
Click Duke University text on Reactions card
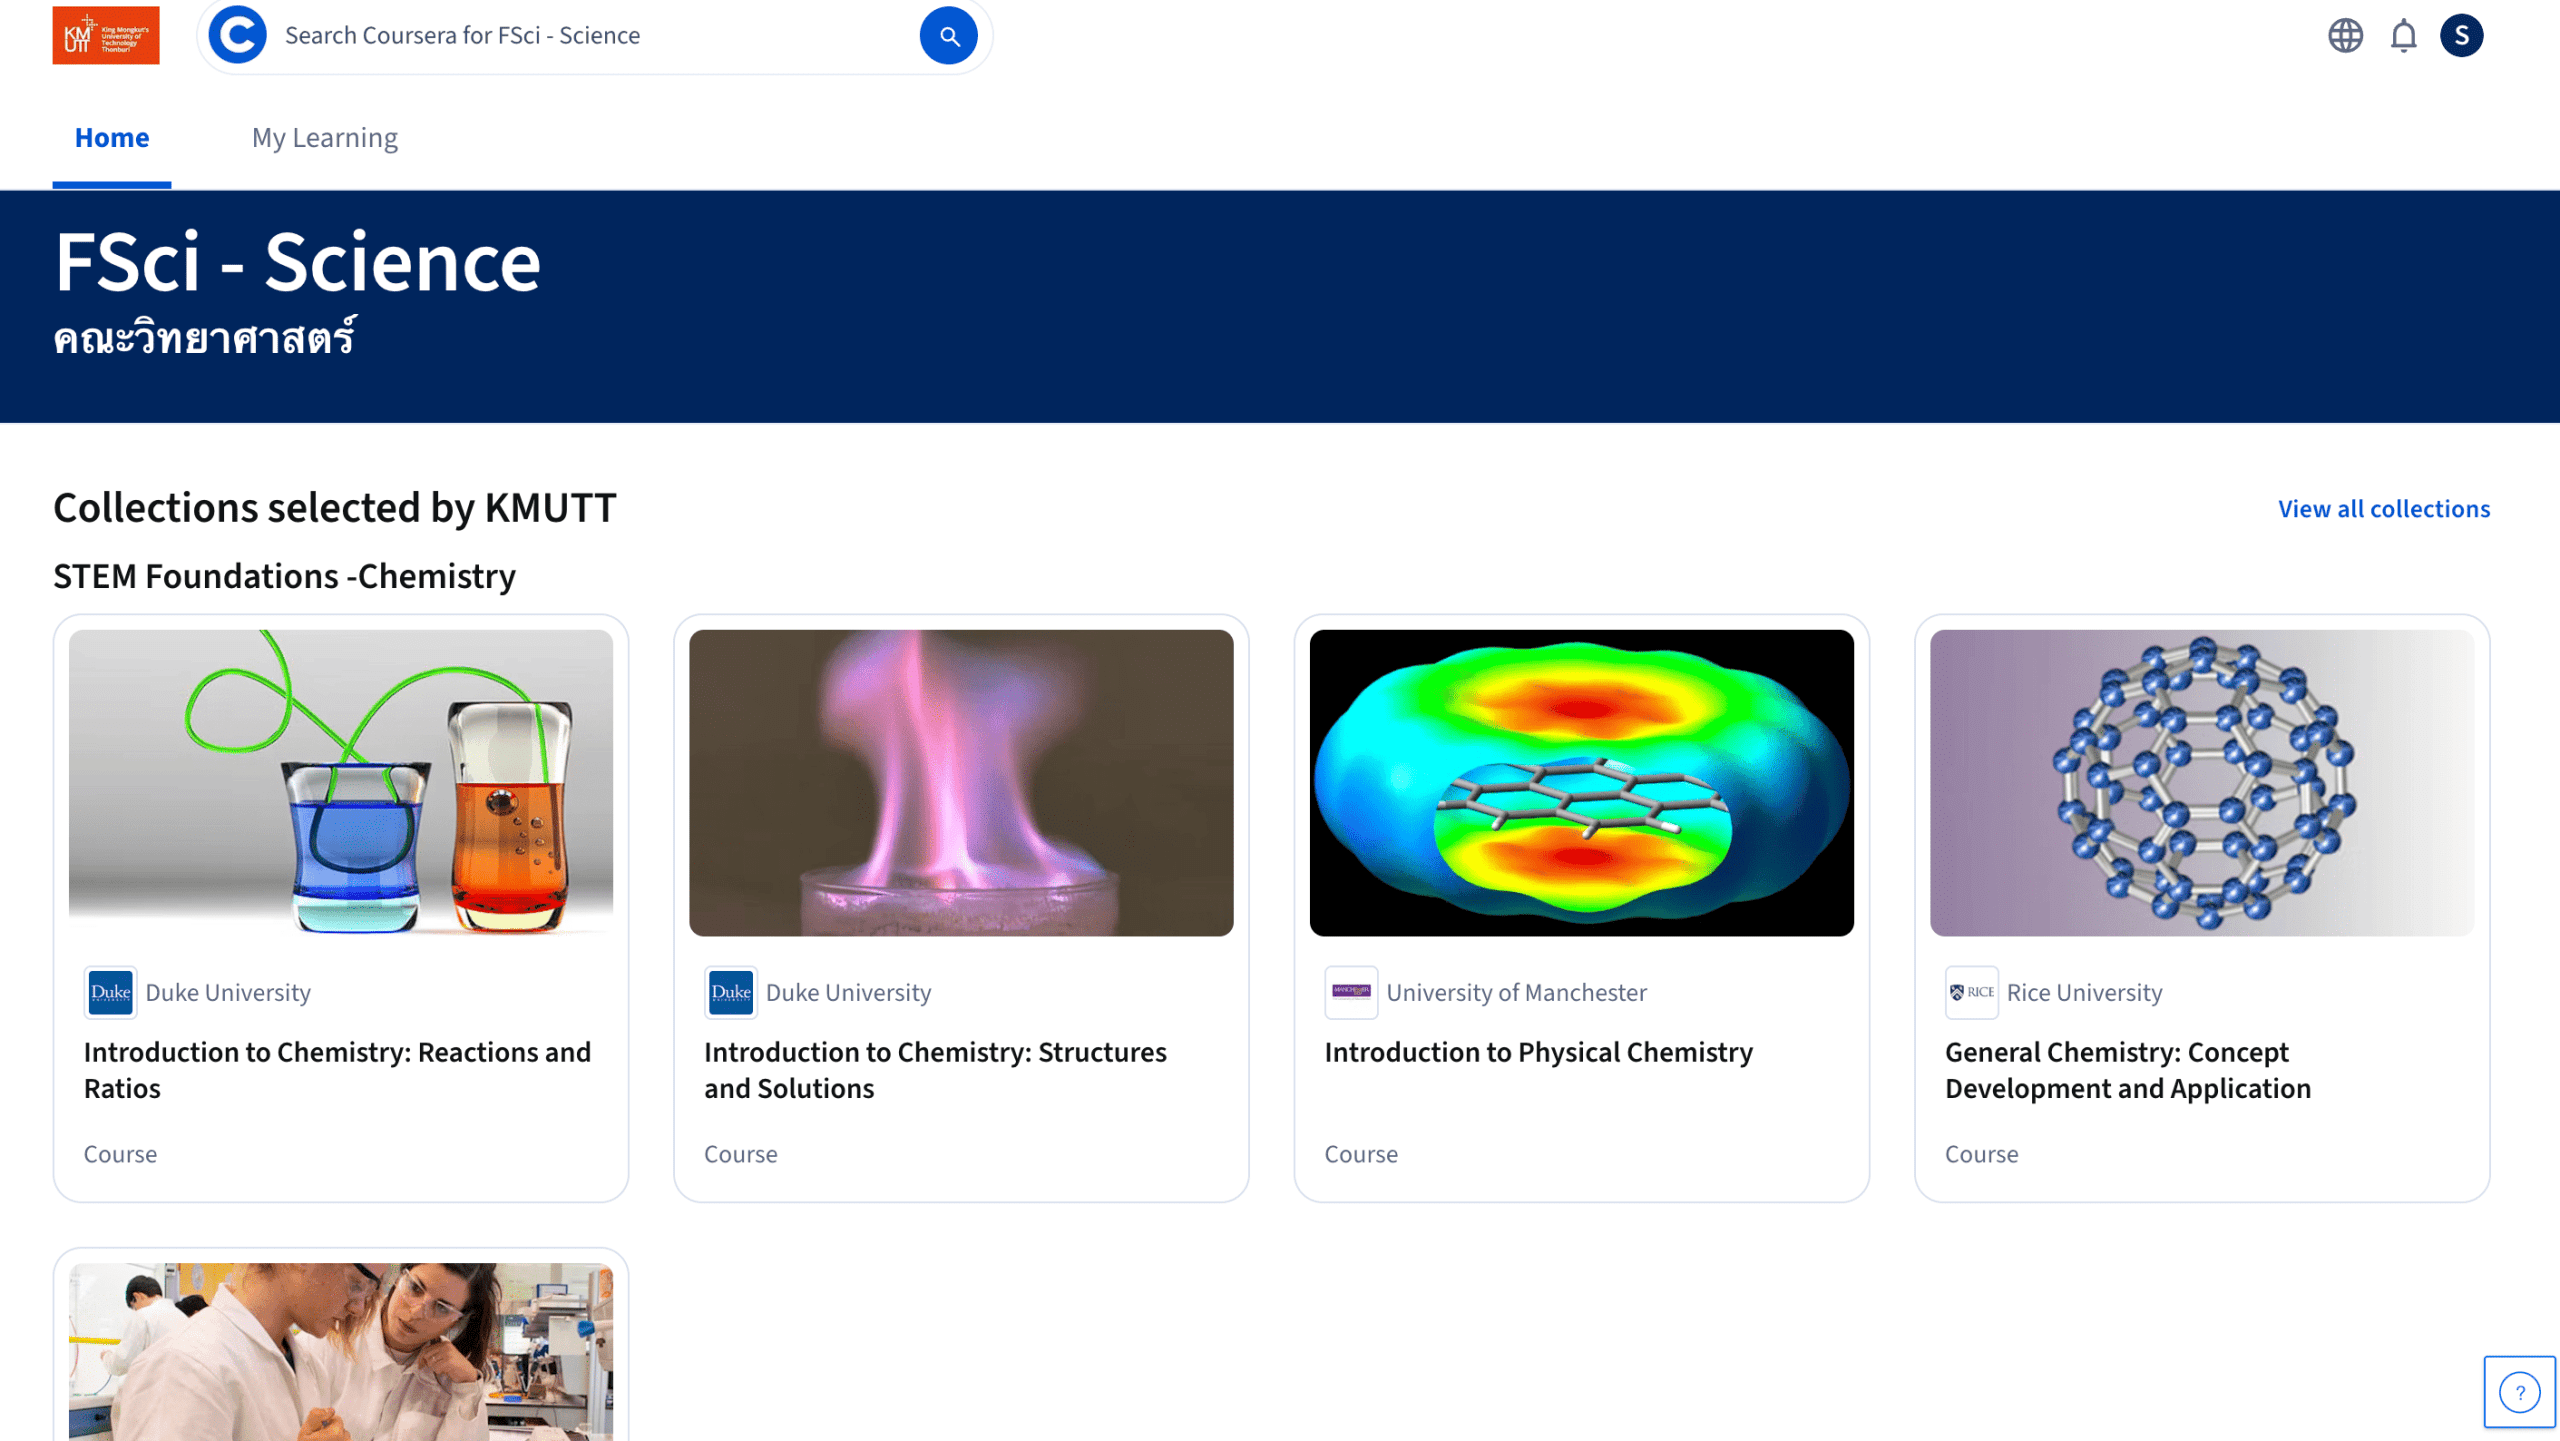pyautogui.click(x=228, y=993)
